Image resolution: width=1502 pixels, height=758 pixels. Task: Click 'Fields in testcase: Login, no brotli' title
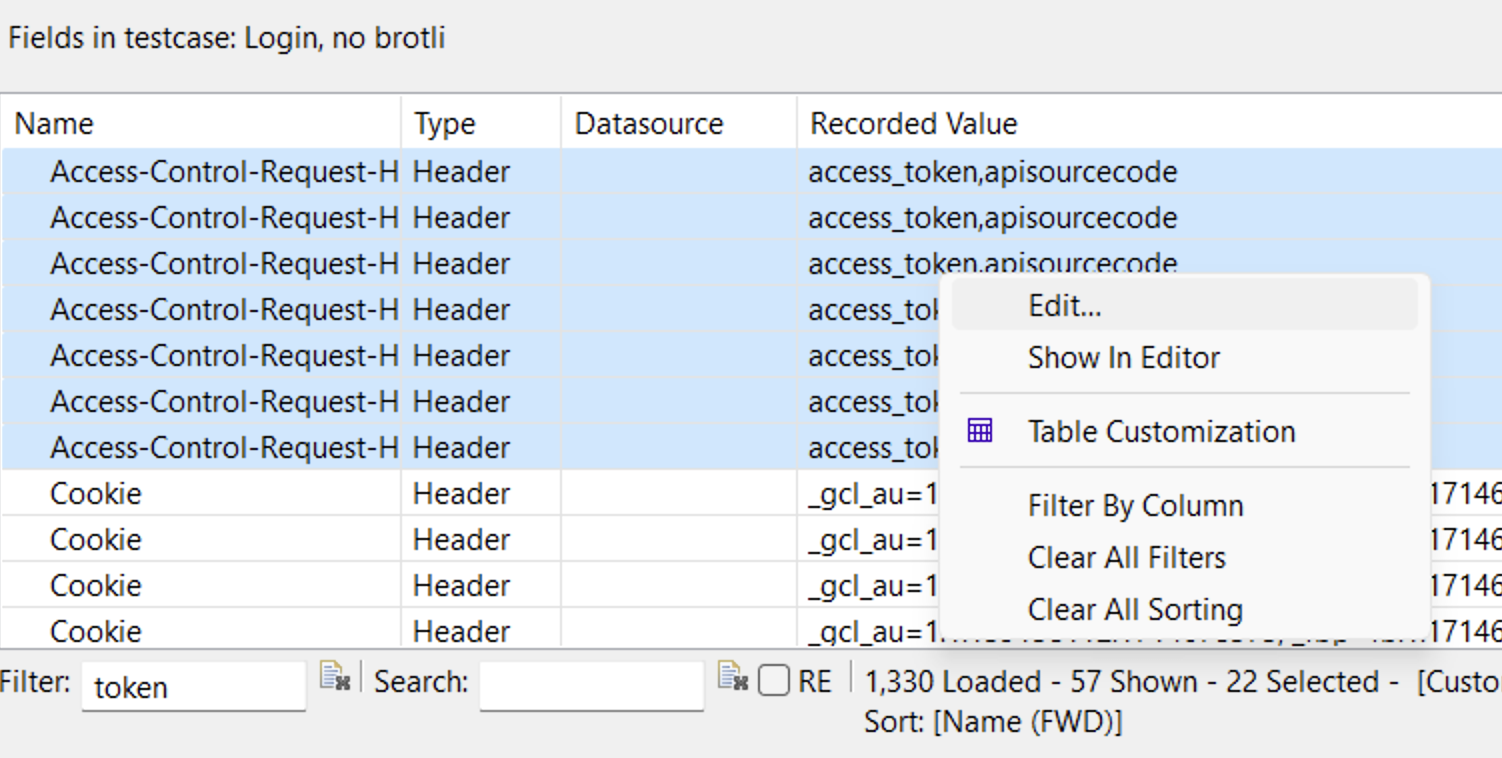(227, 39)
